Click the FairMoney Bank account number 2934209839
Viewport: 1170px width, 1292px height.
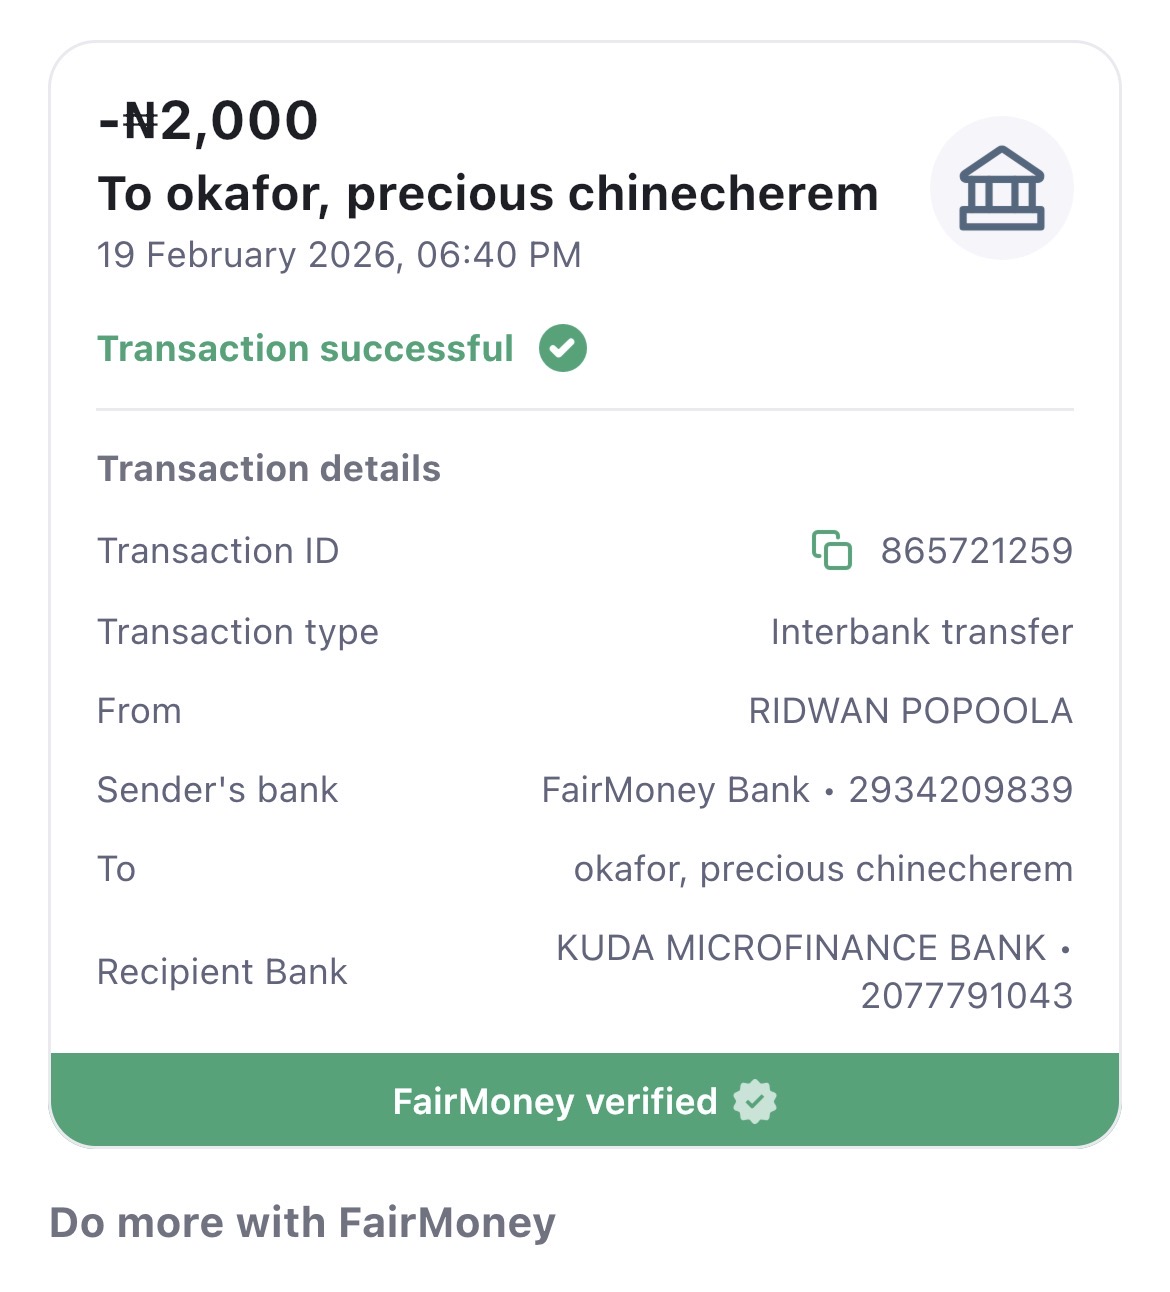tap(960, 790)
